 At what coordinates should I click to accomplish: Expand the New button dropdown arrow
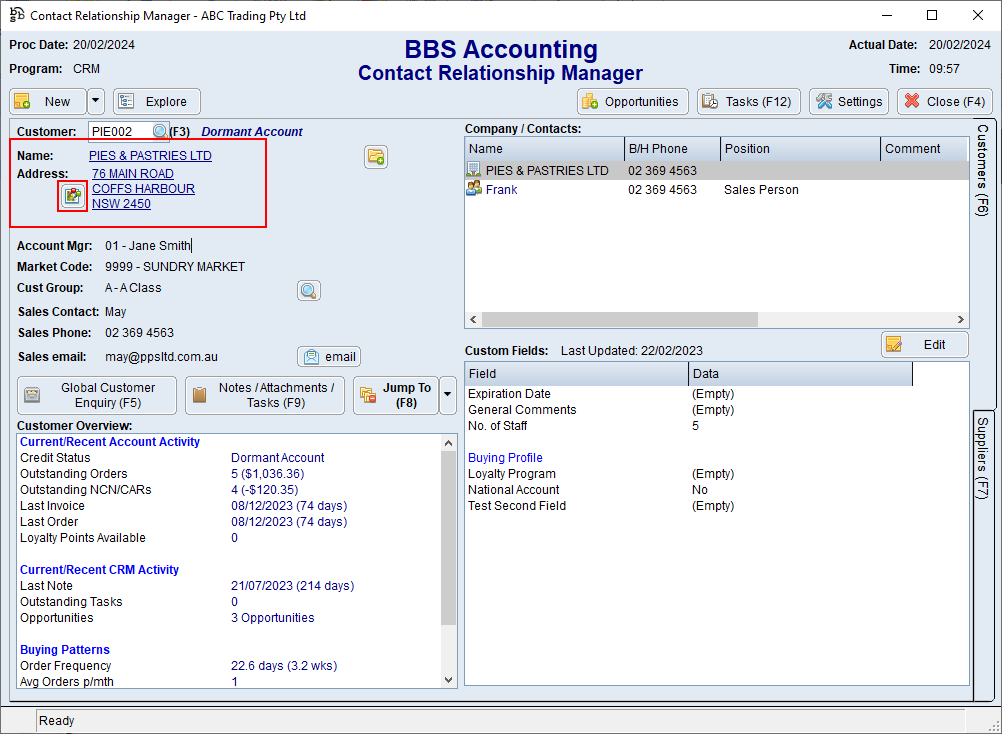tap(96, 101)
